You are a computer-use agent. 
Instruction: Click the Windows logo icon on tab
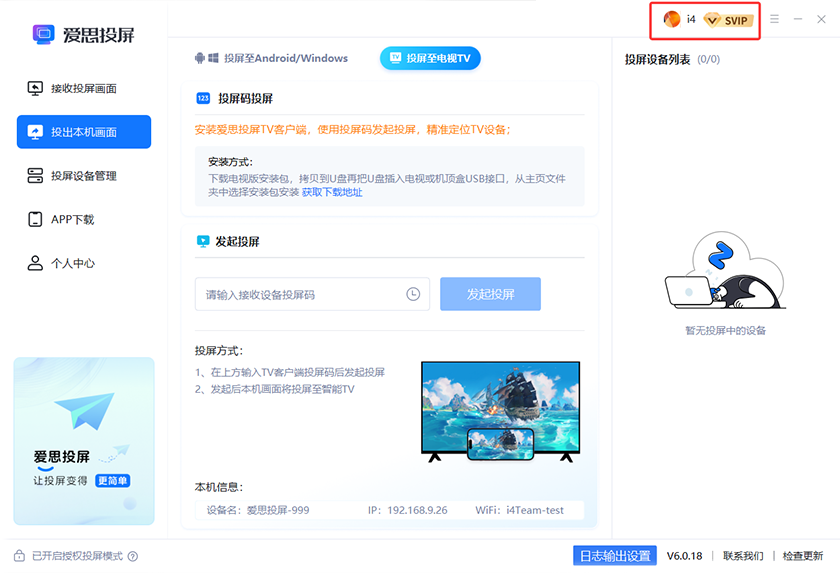coord(213,58)
